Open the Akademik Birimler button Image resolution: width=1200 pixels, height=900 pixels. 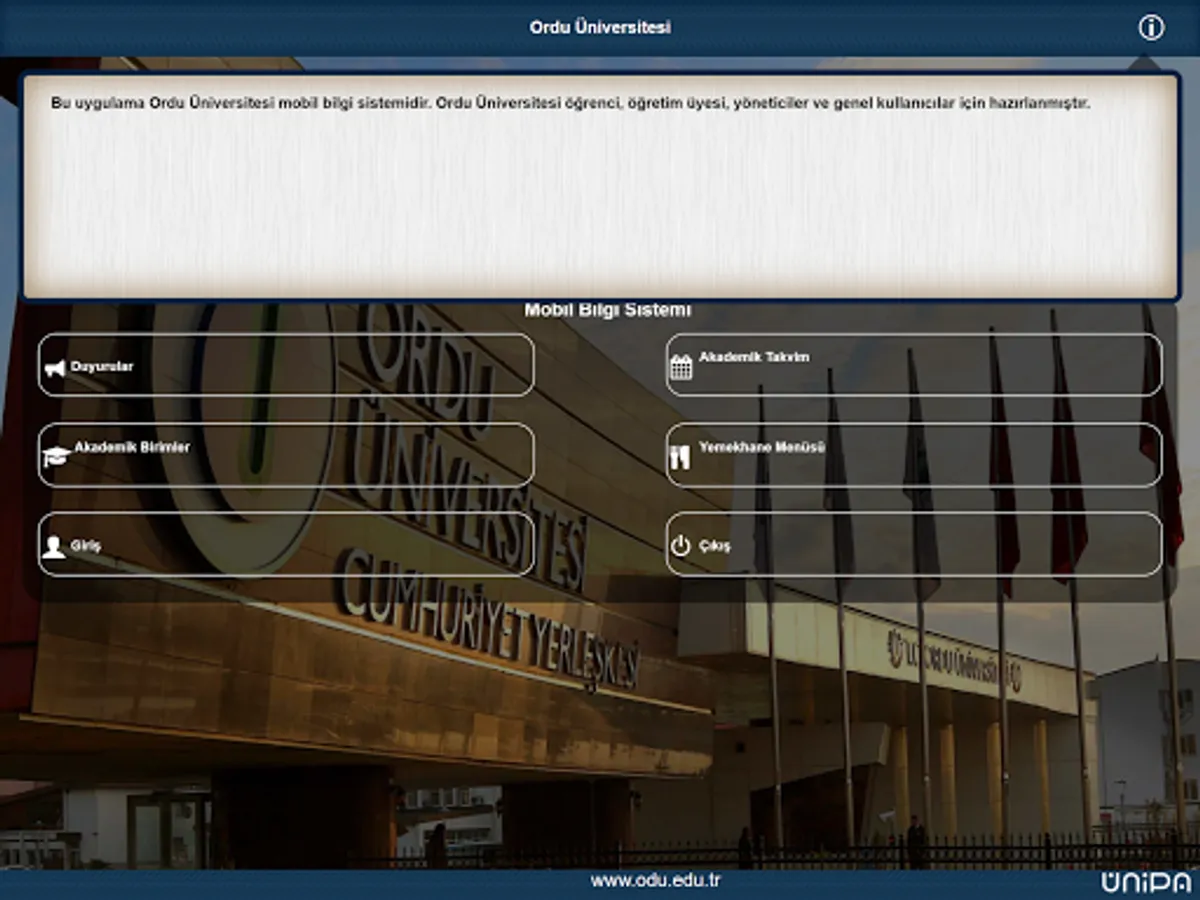286,455
